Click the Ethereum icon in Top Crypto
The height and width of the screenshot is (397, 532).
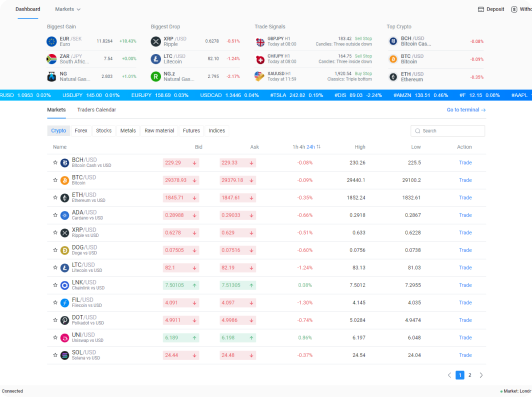pos(393,77)
